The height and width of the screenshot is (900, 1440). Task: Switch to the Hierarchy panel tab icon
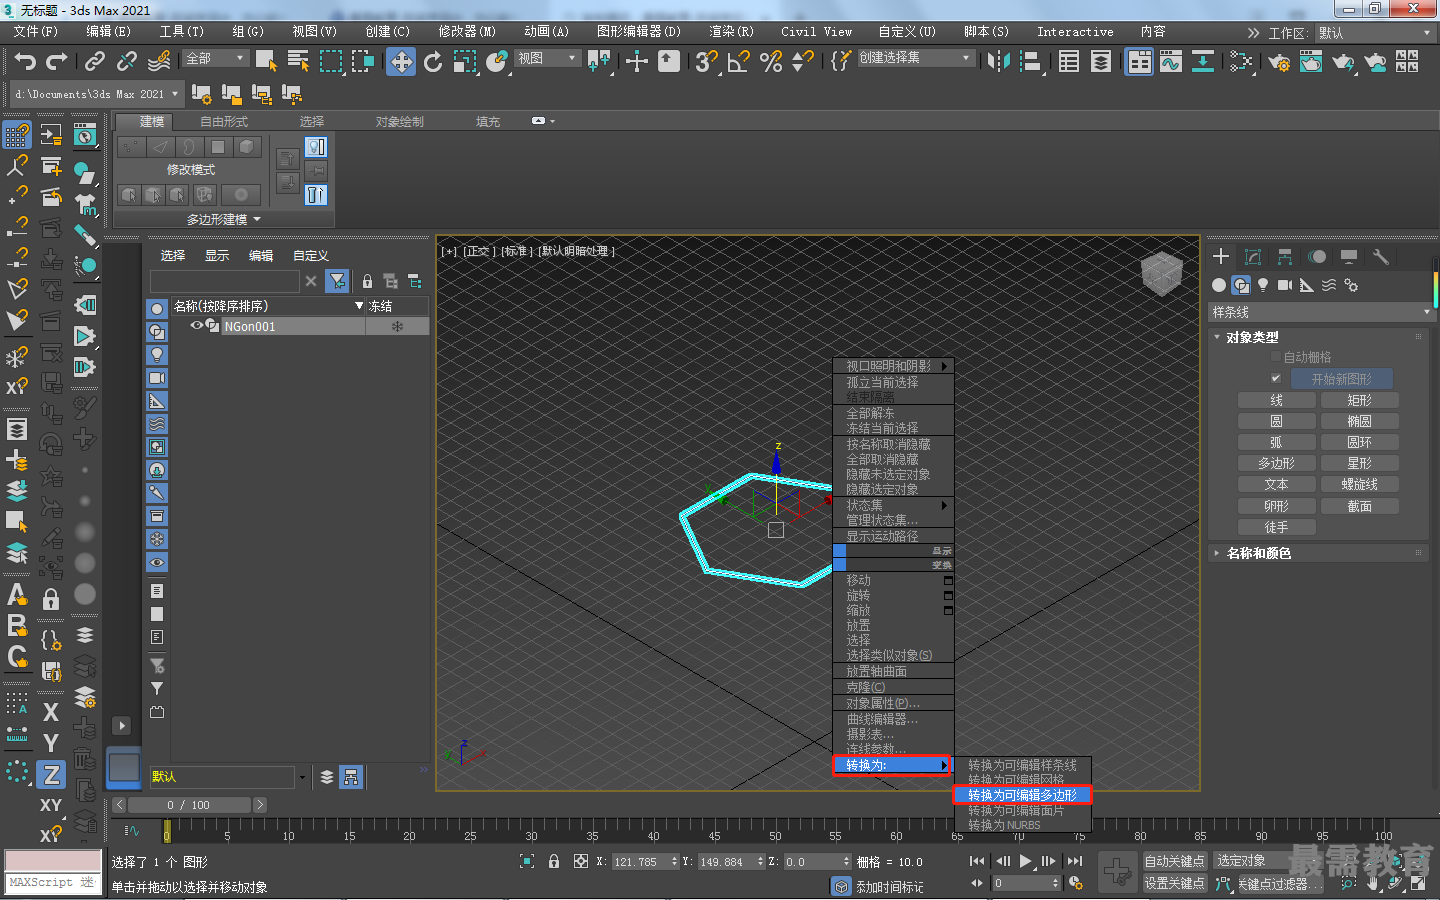[x=1285, y=257]
